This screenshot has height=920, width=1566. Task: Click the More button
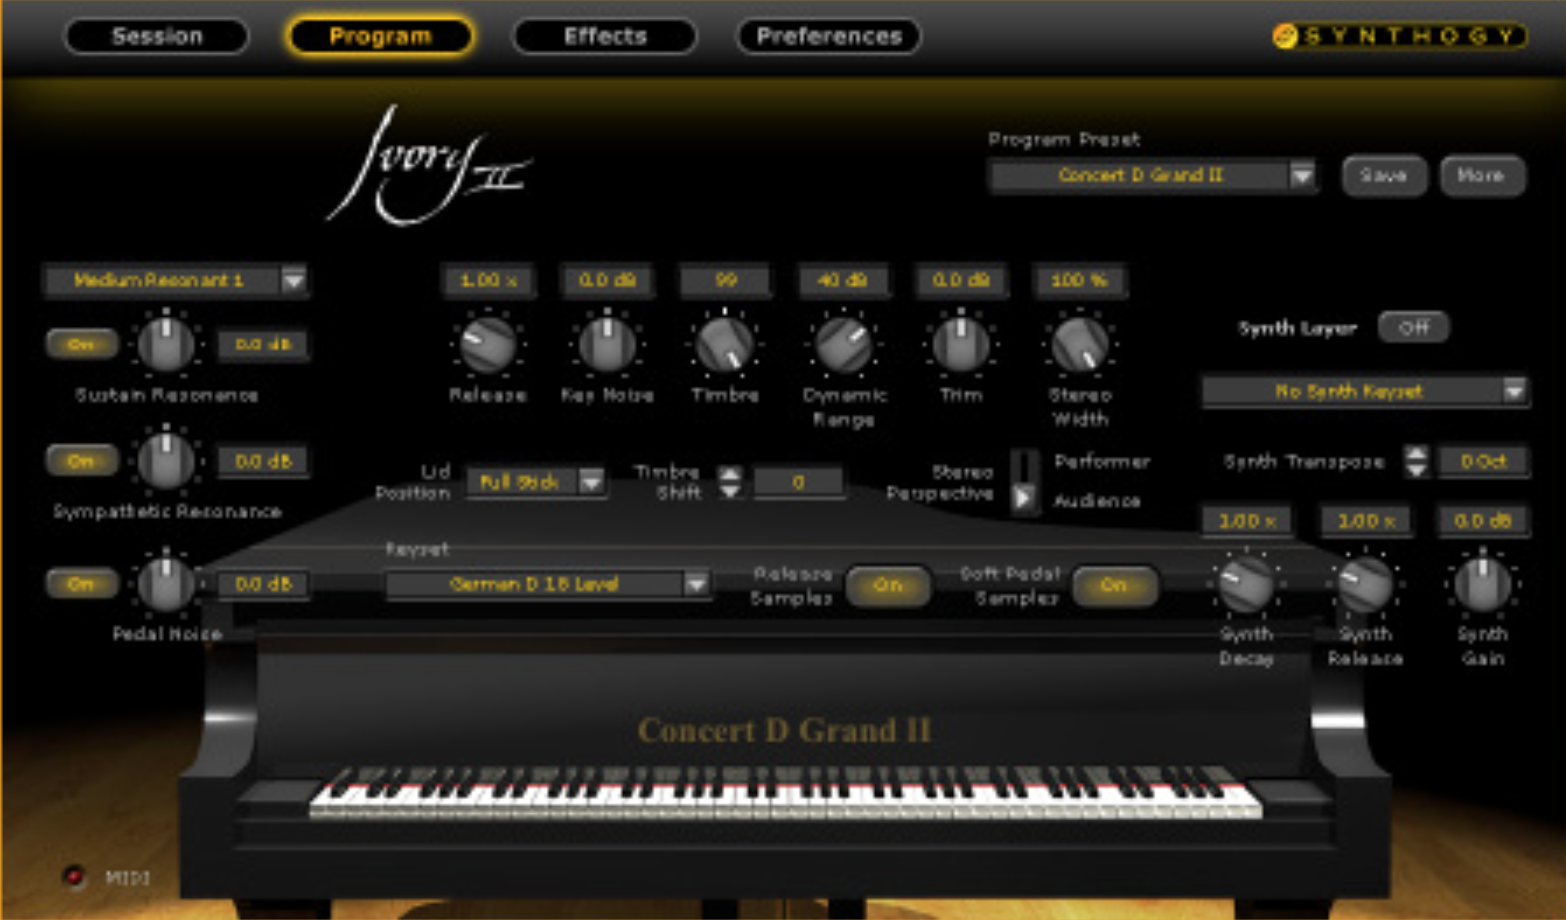[x=1481, y=175]
